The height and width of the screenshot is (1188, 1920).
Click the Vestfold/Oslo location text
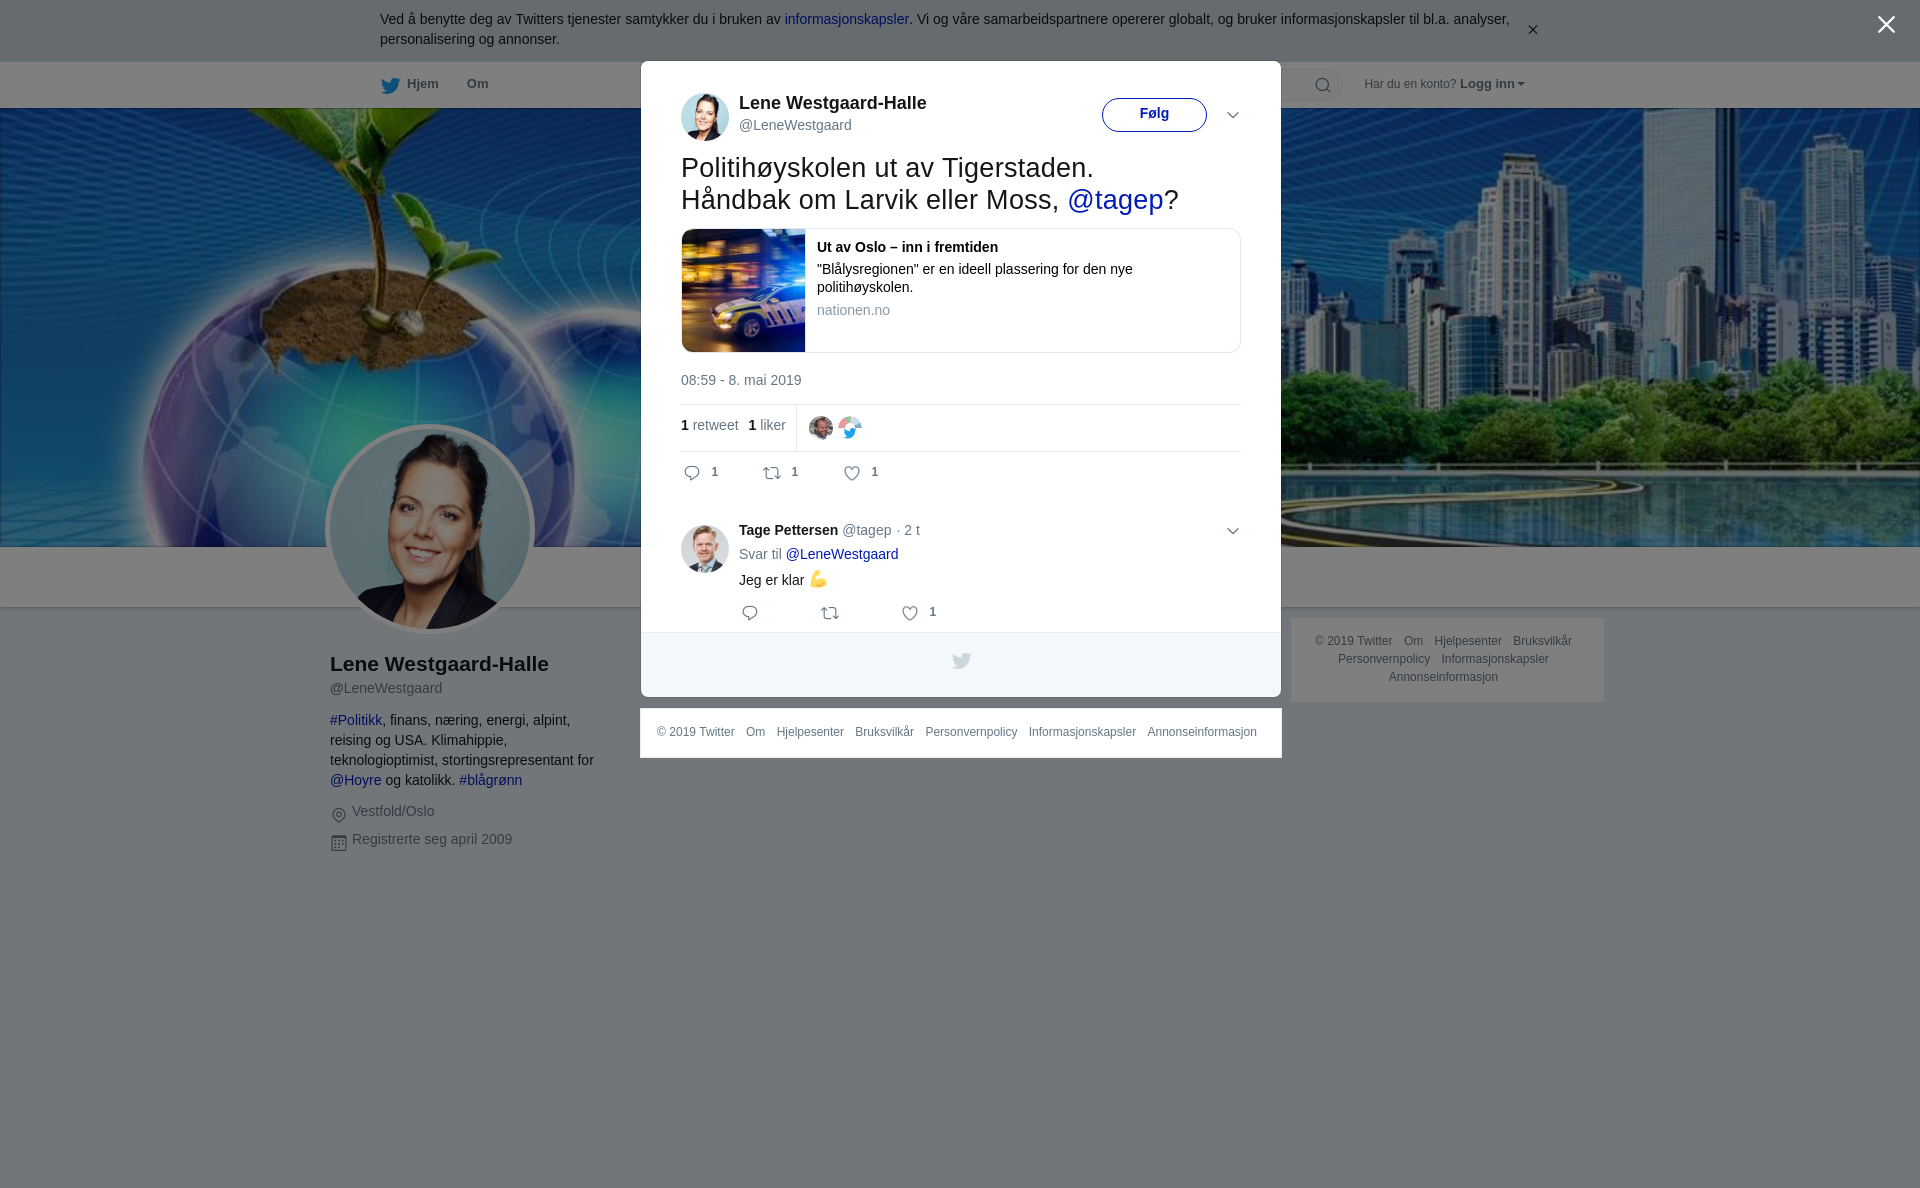pyautogui.click(x=393, y=811)
